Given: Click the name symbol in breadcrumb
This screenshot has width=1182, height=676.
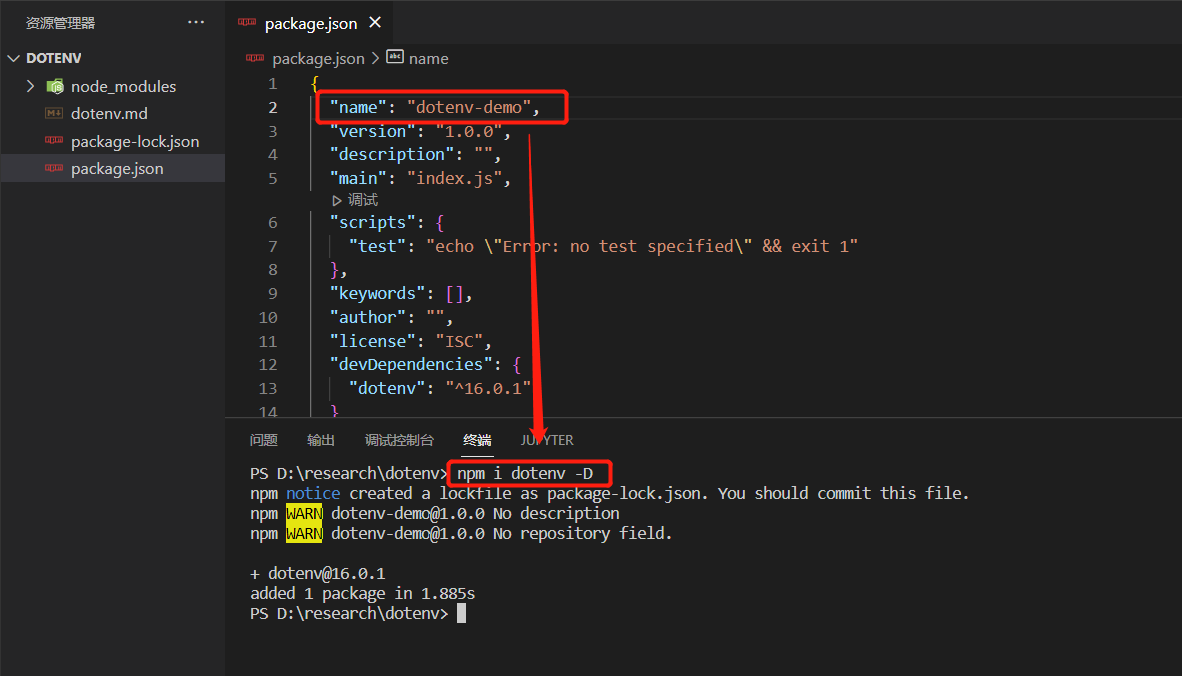Looking at the screenshot, I should click(428, 59).
